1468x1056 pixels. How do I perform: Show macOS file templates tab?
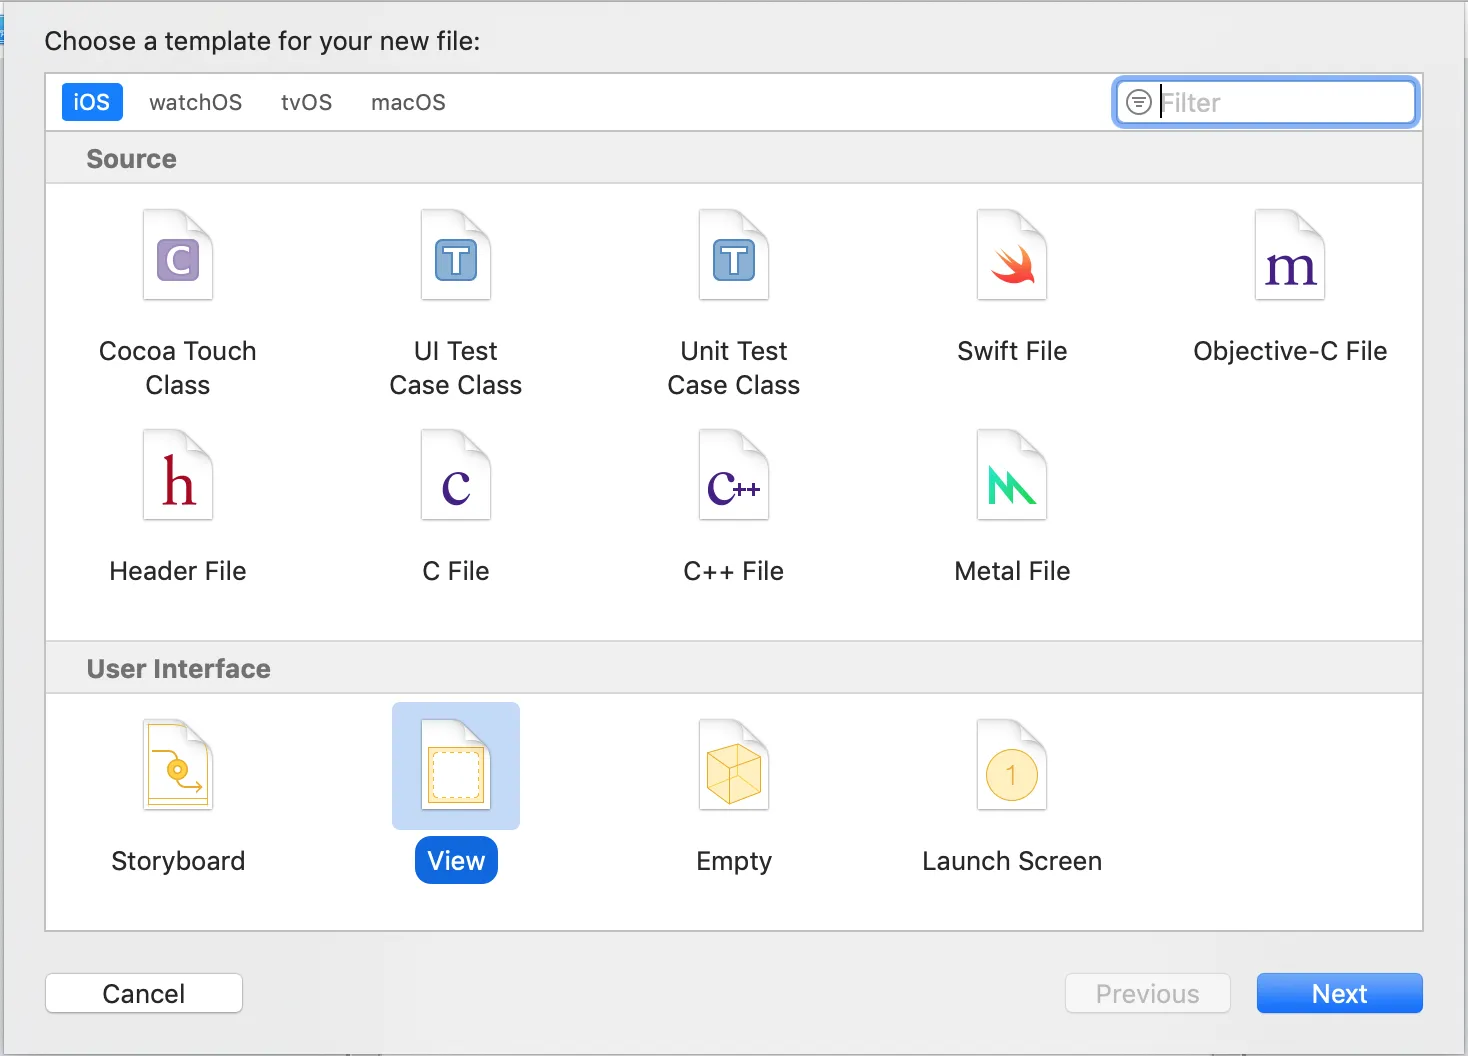coord(408,102)
